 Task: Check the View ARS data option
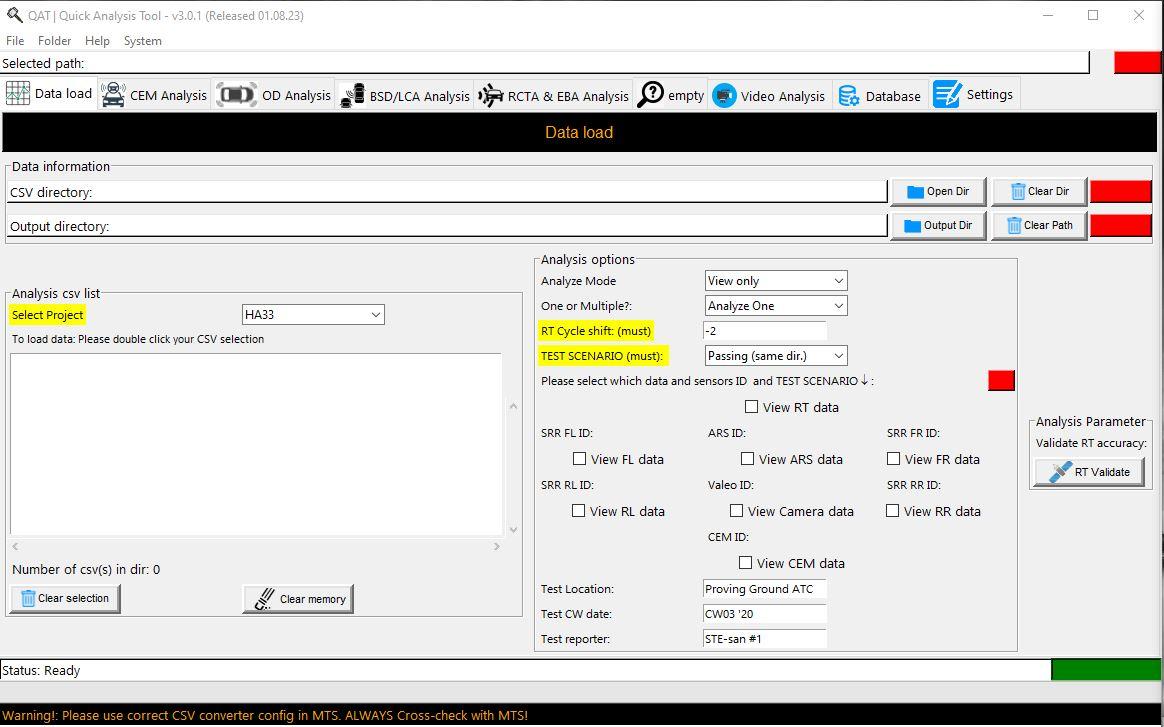tap(747, 459)
